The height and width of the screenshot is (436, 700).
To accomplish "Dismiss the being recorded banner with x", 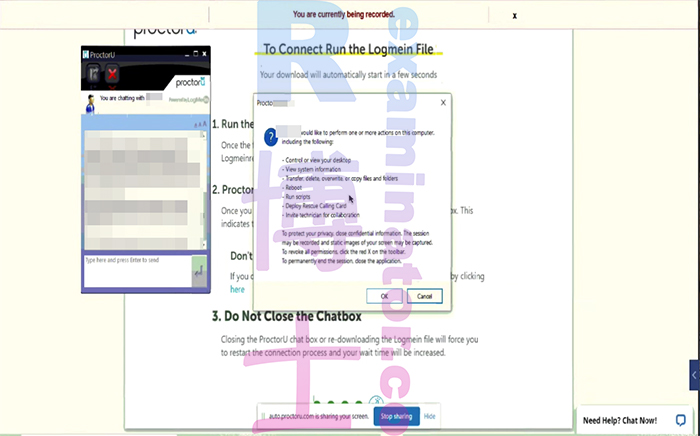I will pos(515,16).
